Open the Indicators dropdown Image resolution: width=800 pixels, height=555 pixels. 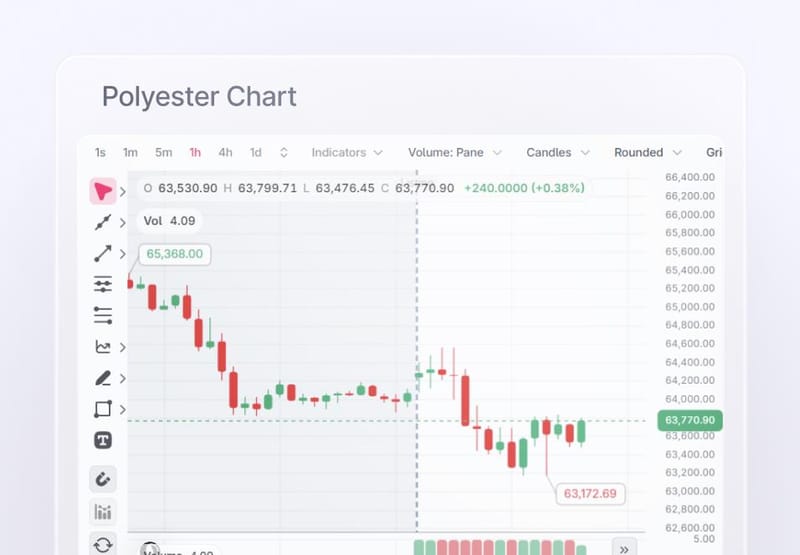347,153
